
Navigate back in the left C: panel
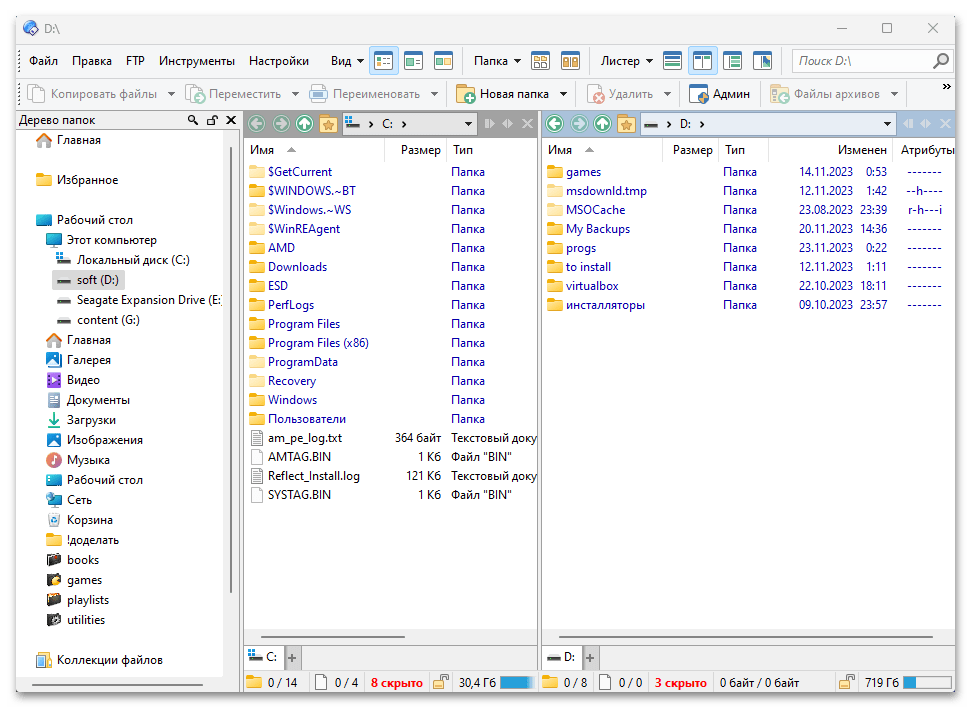(257, 123)
